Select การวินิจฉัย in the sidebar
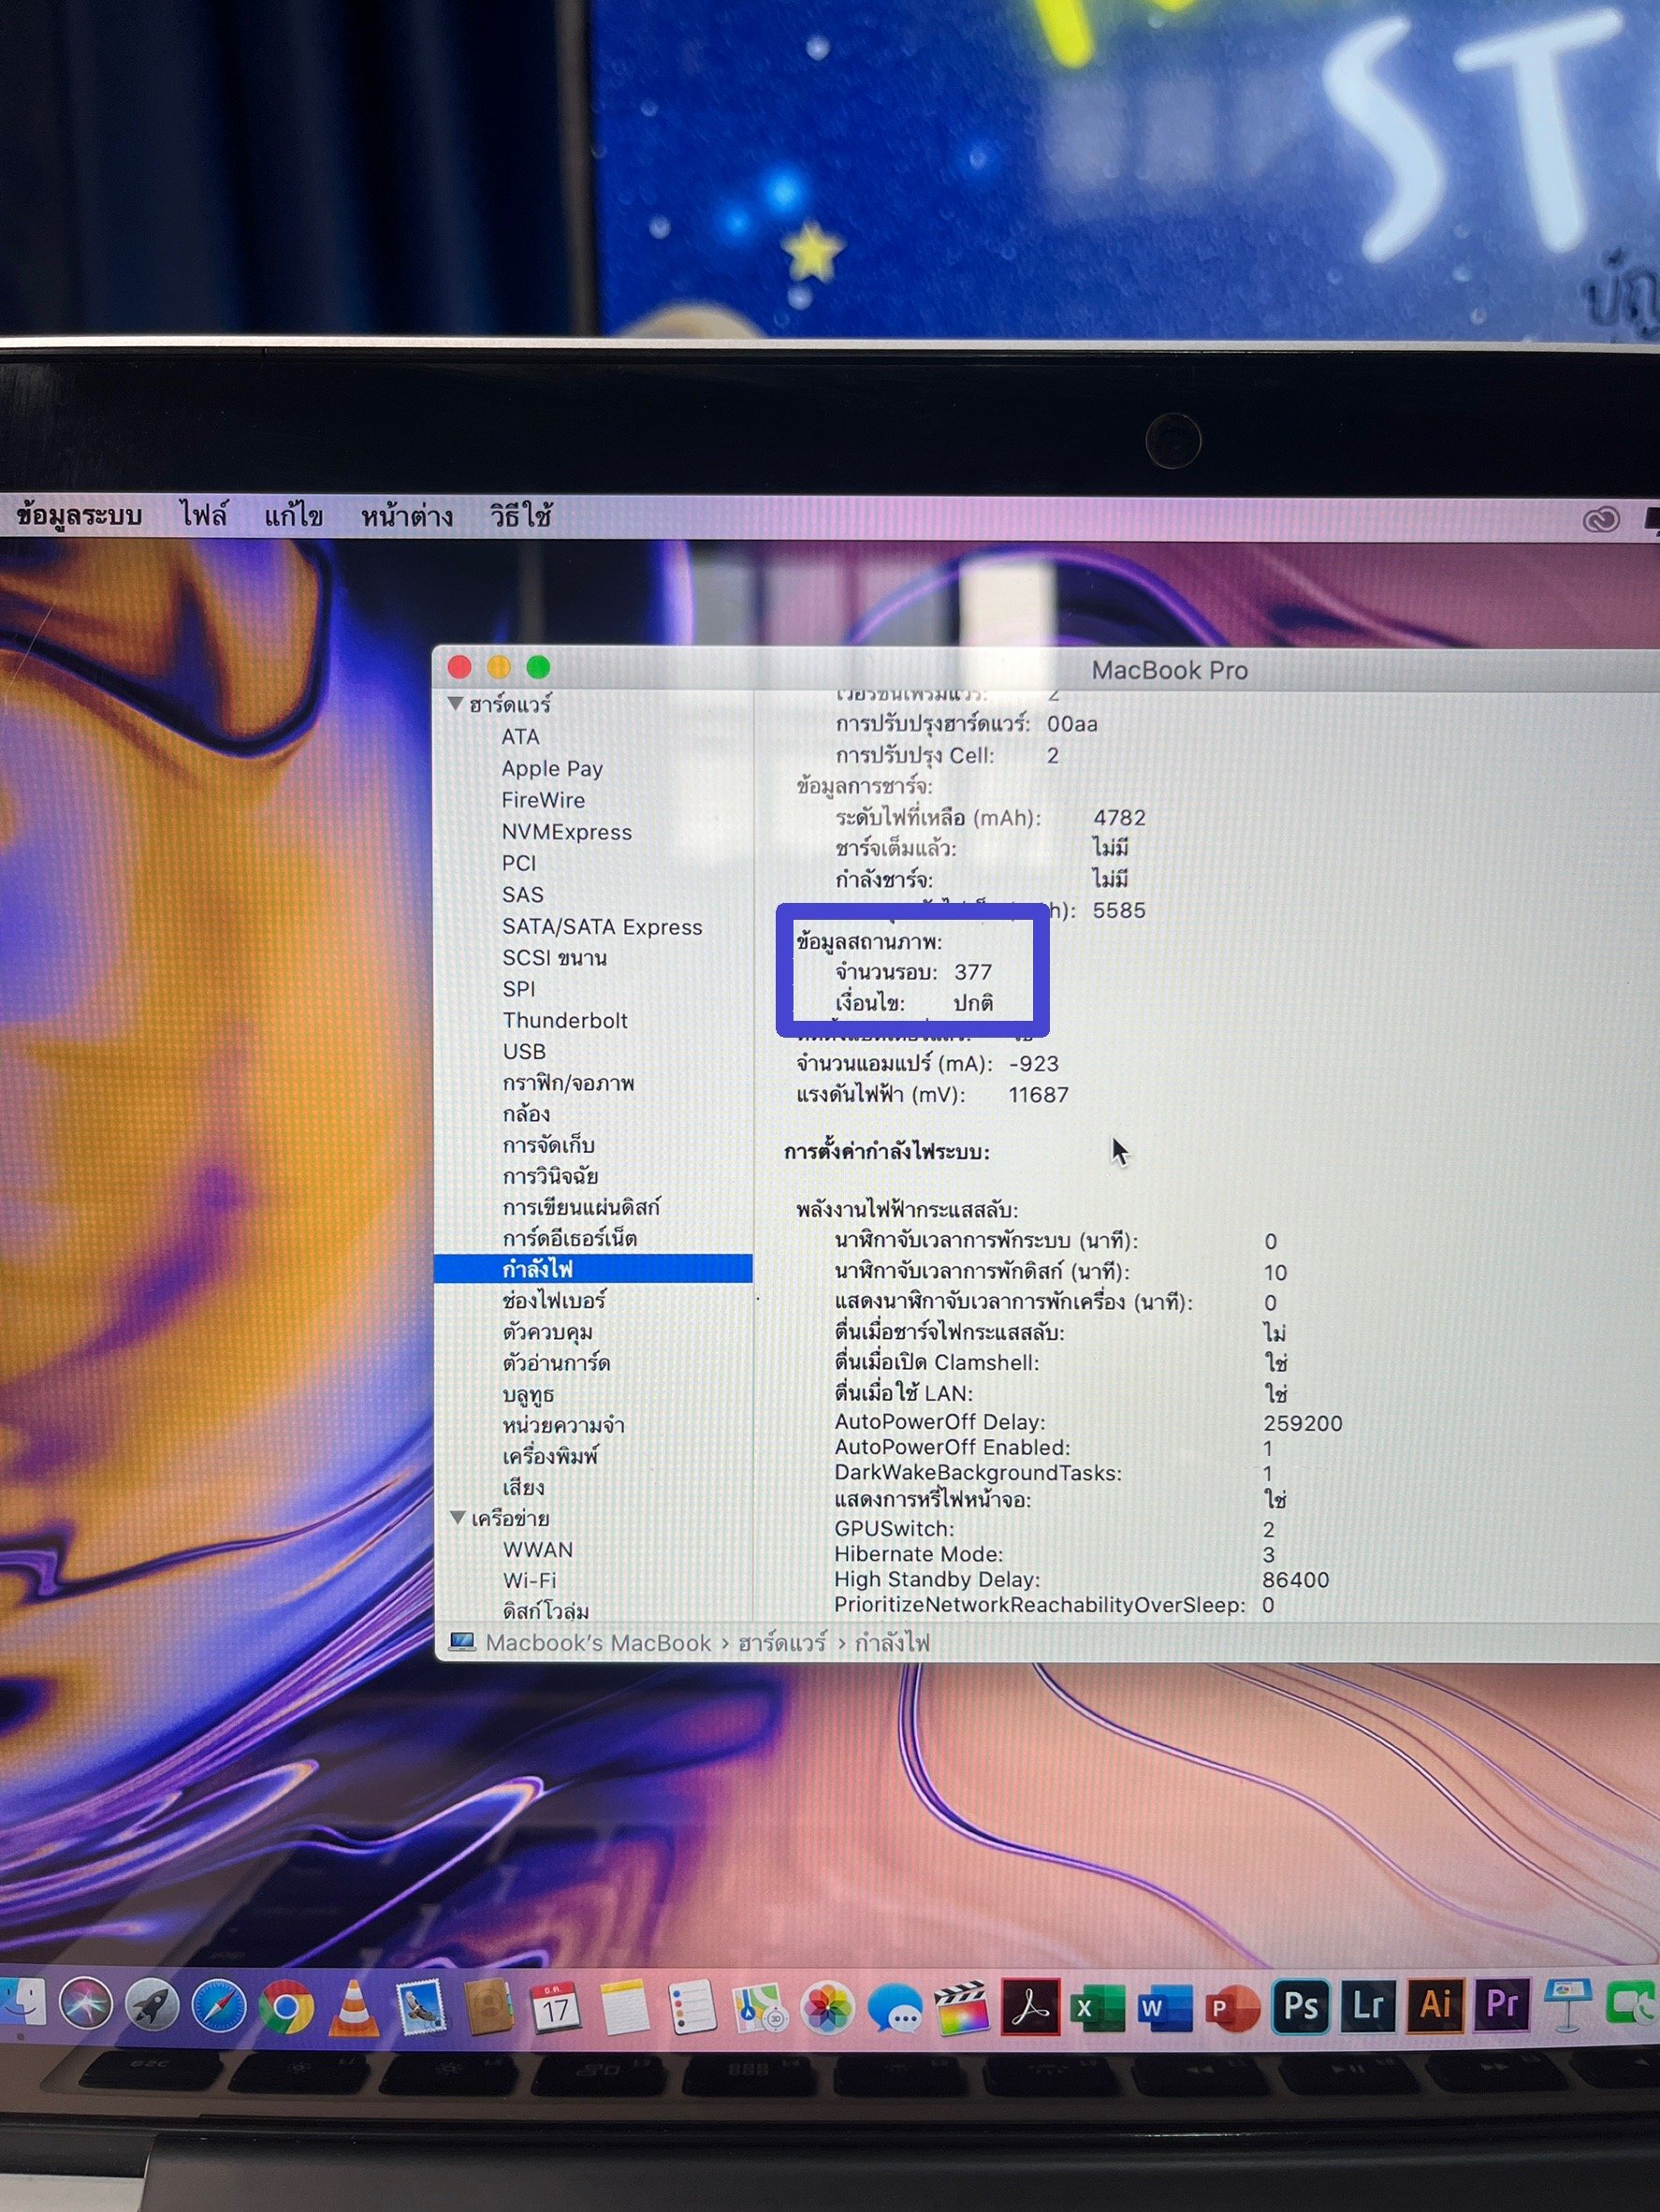This screenshot has height=2212, width=1660. coord(550,1176)
